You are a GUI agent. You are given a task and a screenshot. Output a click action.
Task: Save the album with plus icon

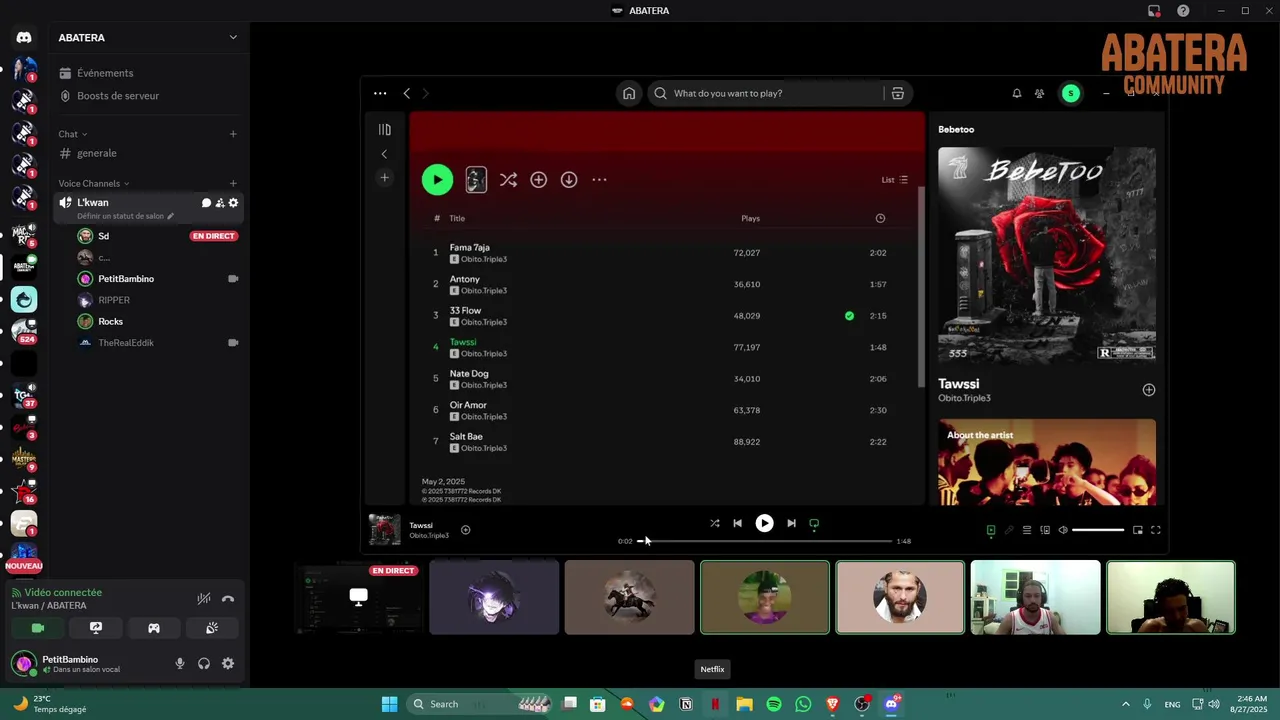[x=538, y=180]
